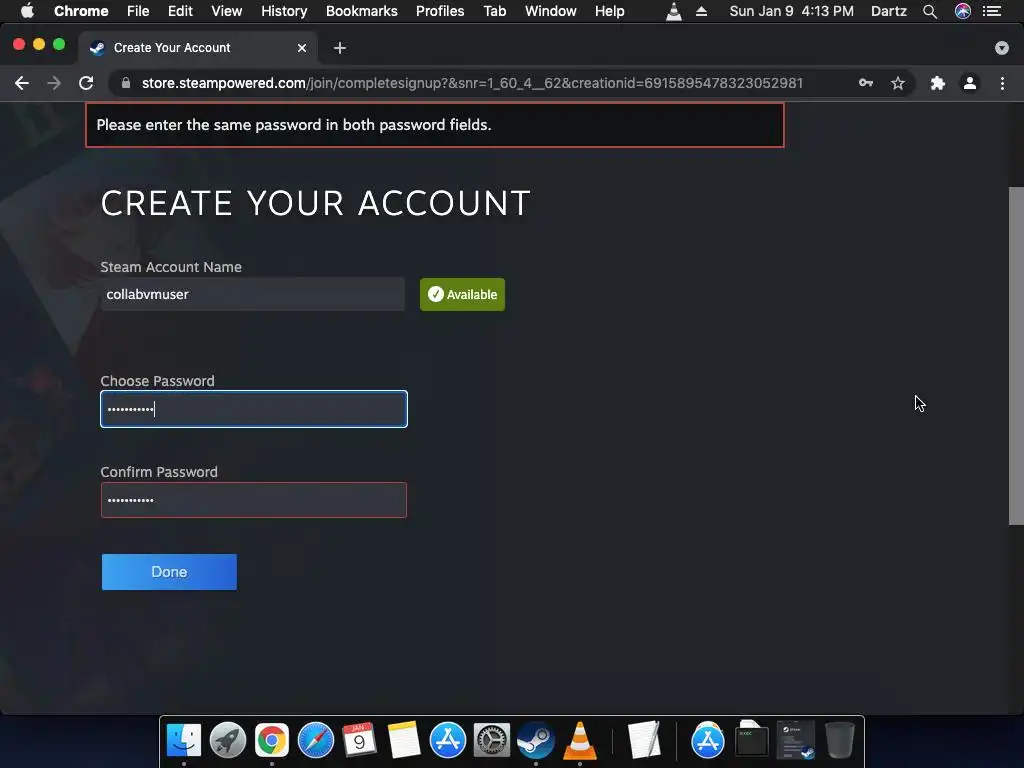1024x768 pixels.
Task: Open the Profiles menu
Action: click(440, 11)
